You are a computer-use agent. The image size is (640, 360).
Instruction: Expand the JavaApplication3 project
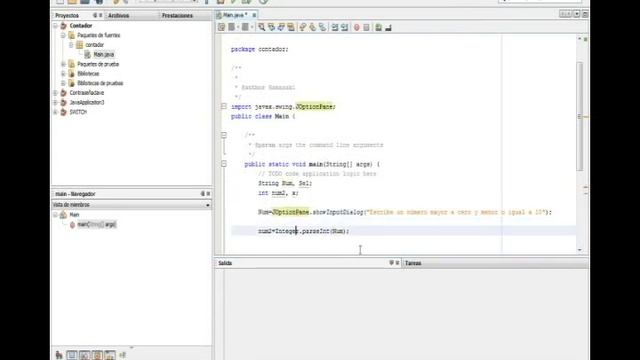click(56, 102)
